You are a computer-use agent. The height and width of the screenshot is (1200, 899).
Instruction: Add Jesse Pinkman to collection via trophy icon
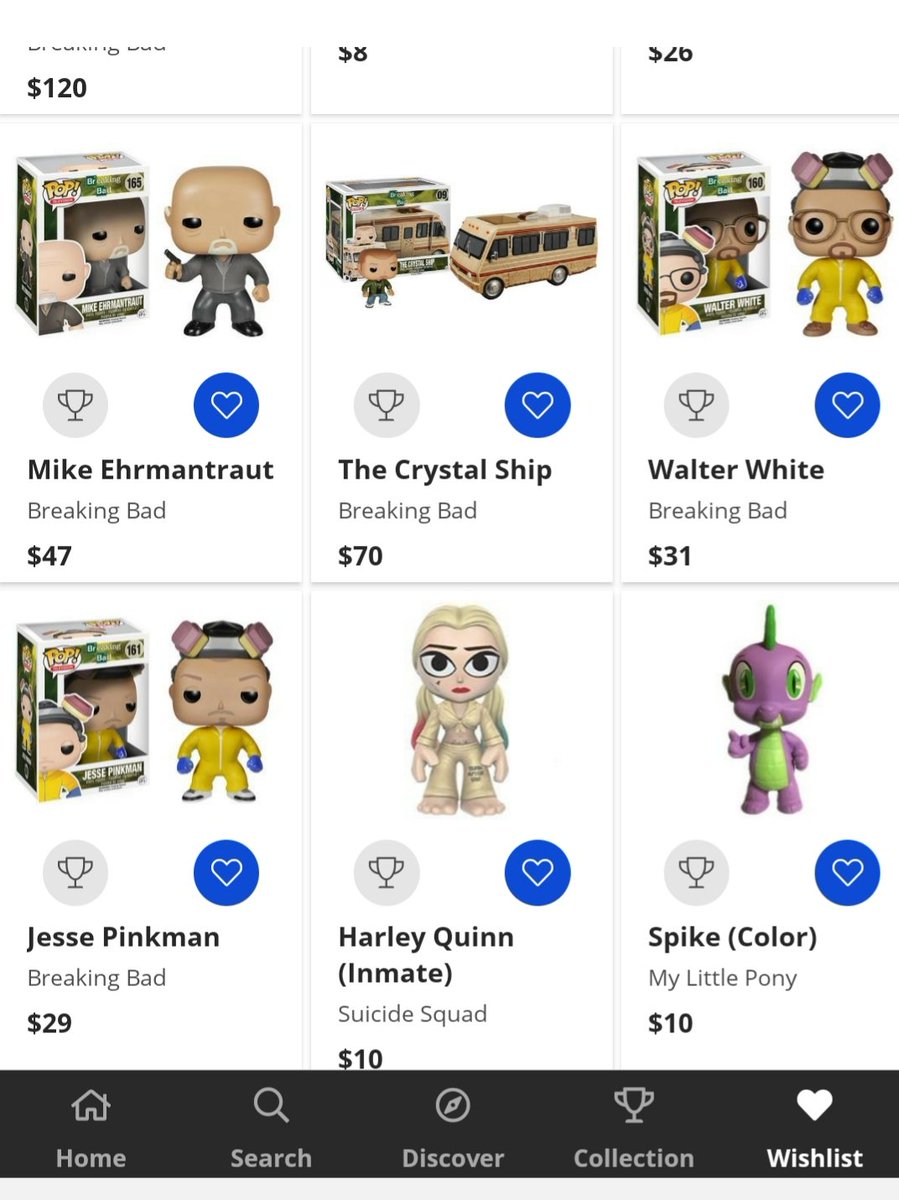tap(75, 872)
